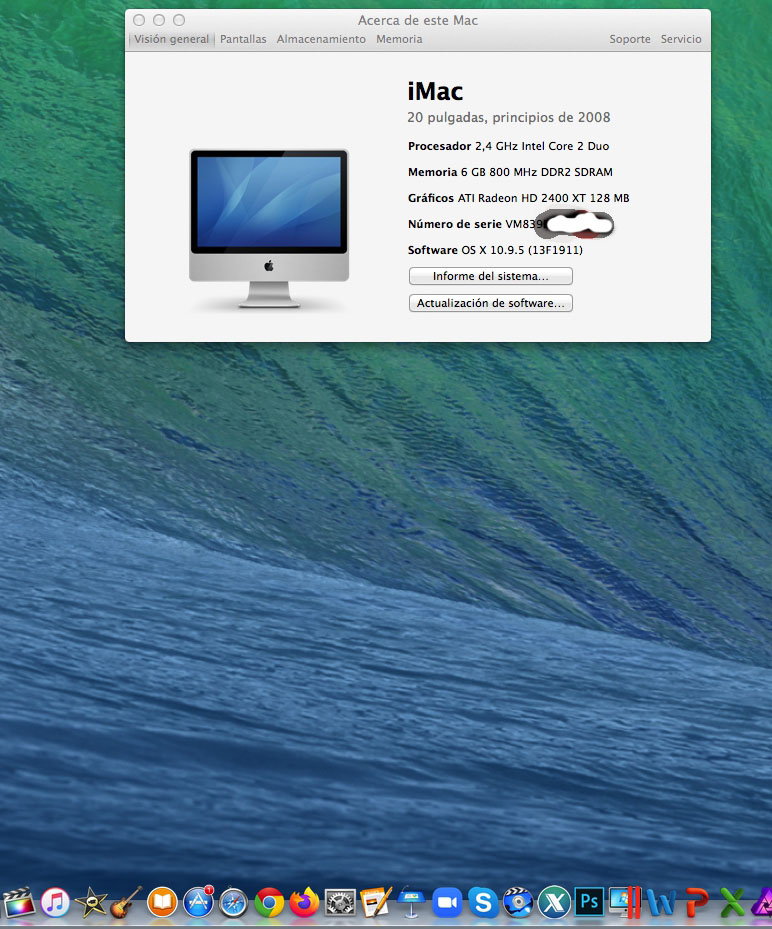The width and height of the screenshot is (772, 929).
Task: Open Google Chrome from the dock
Action: click(x=269, y=903)
